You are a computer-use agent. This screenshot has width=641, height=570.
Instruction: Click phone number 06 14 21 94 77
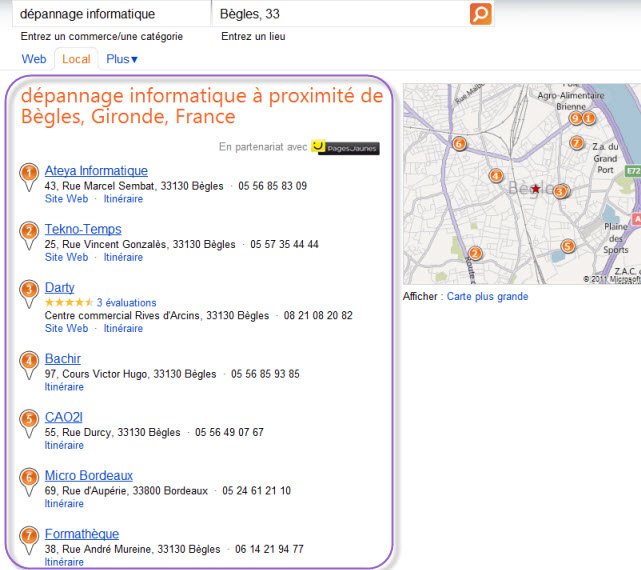269,549
